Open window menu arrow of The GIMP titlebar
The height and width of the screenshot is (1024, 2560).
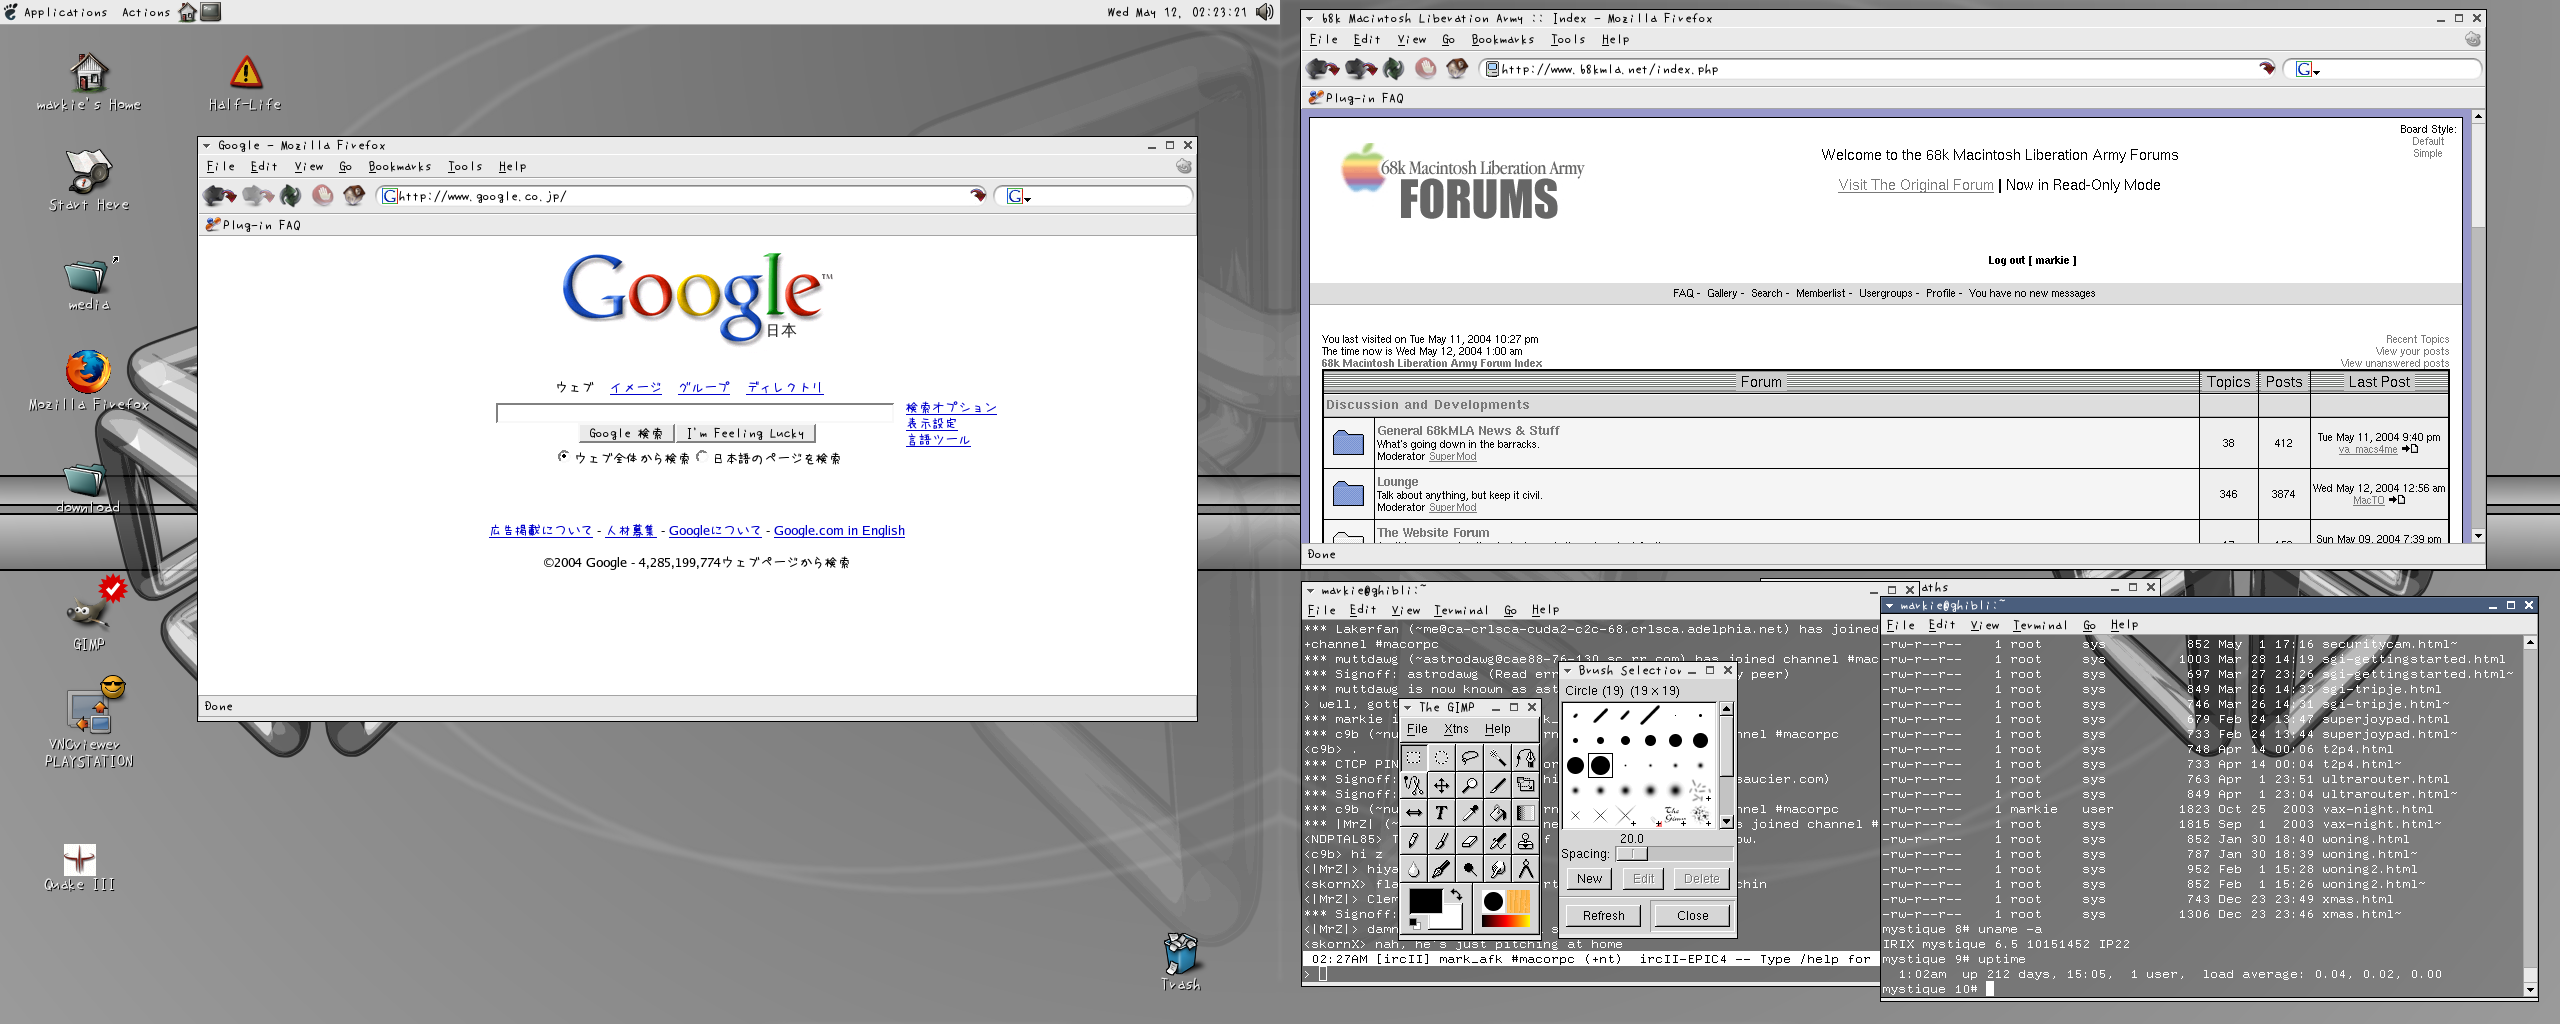pyautogui.click(x=1408, y=708)
